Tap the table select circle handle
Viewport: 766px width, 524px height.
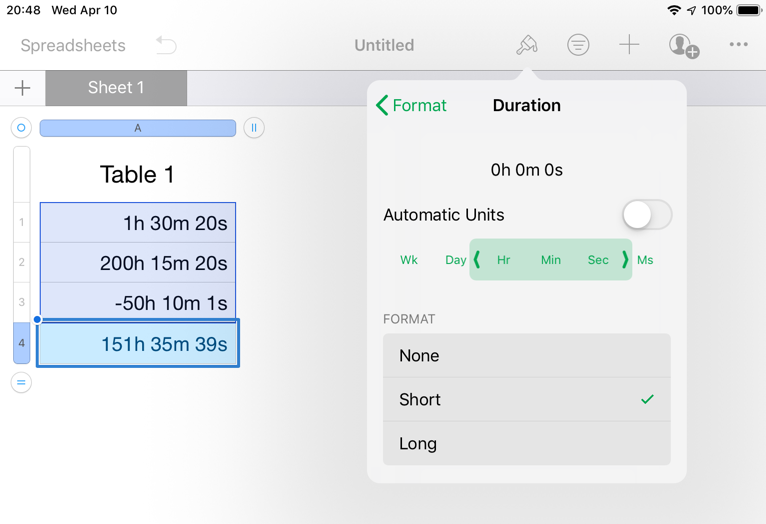tap(21, 128)
